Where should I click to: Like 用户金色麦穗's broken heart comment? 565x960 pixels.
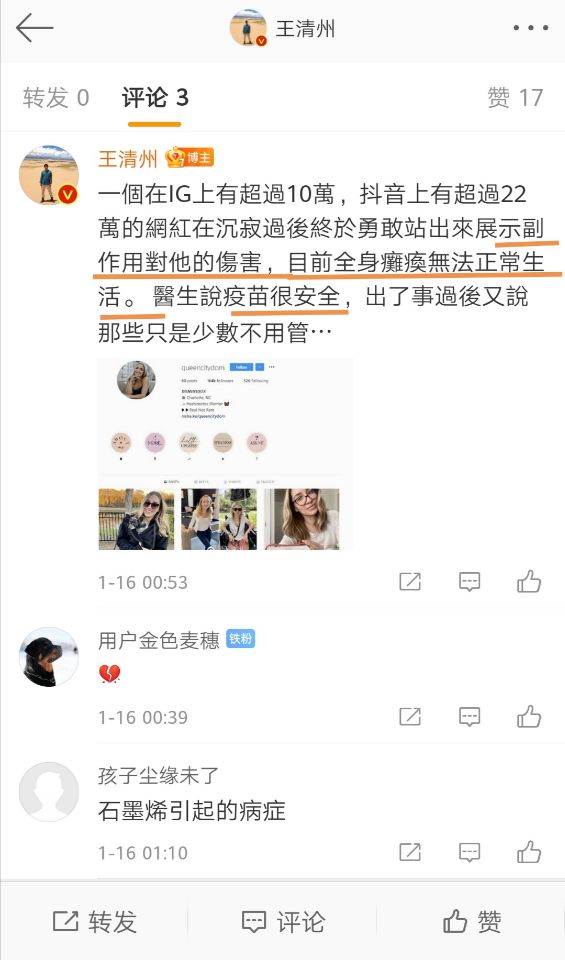coord(529,716)
